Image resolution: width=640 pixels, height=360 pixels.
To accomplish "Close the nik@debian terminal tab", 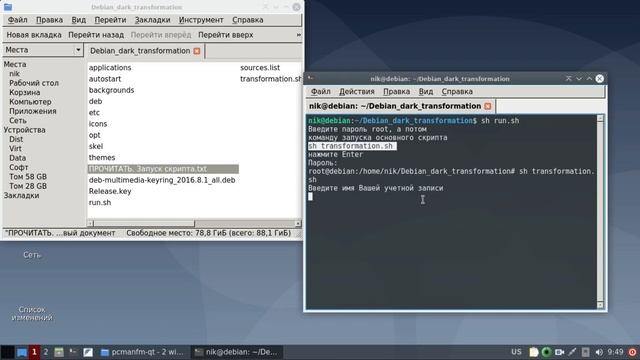I will [488, 106].
